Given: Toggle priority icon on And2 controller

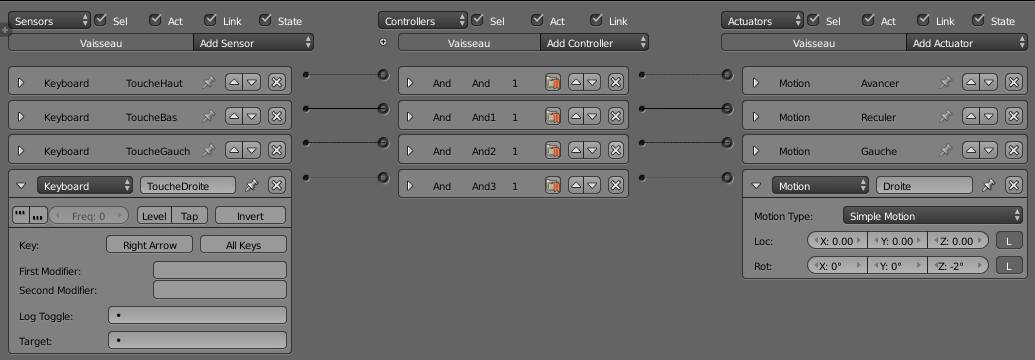Looking at the screenshot, I should point(552,151).
